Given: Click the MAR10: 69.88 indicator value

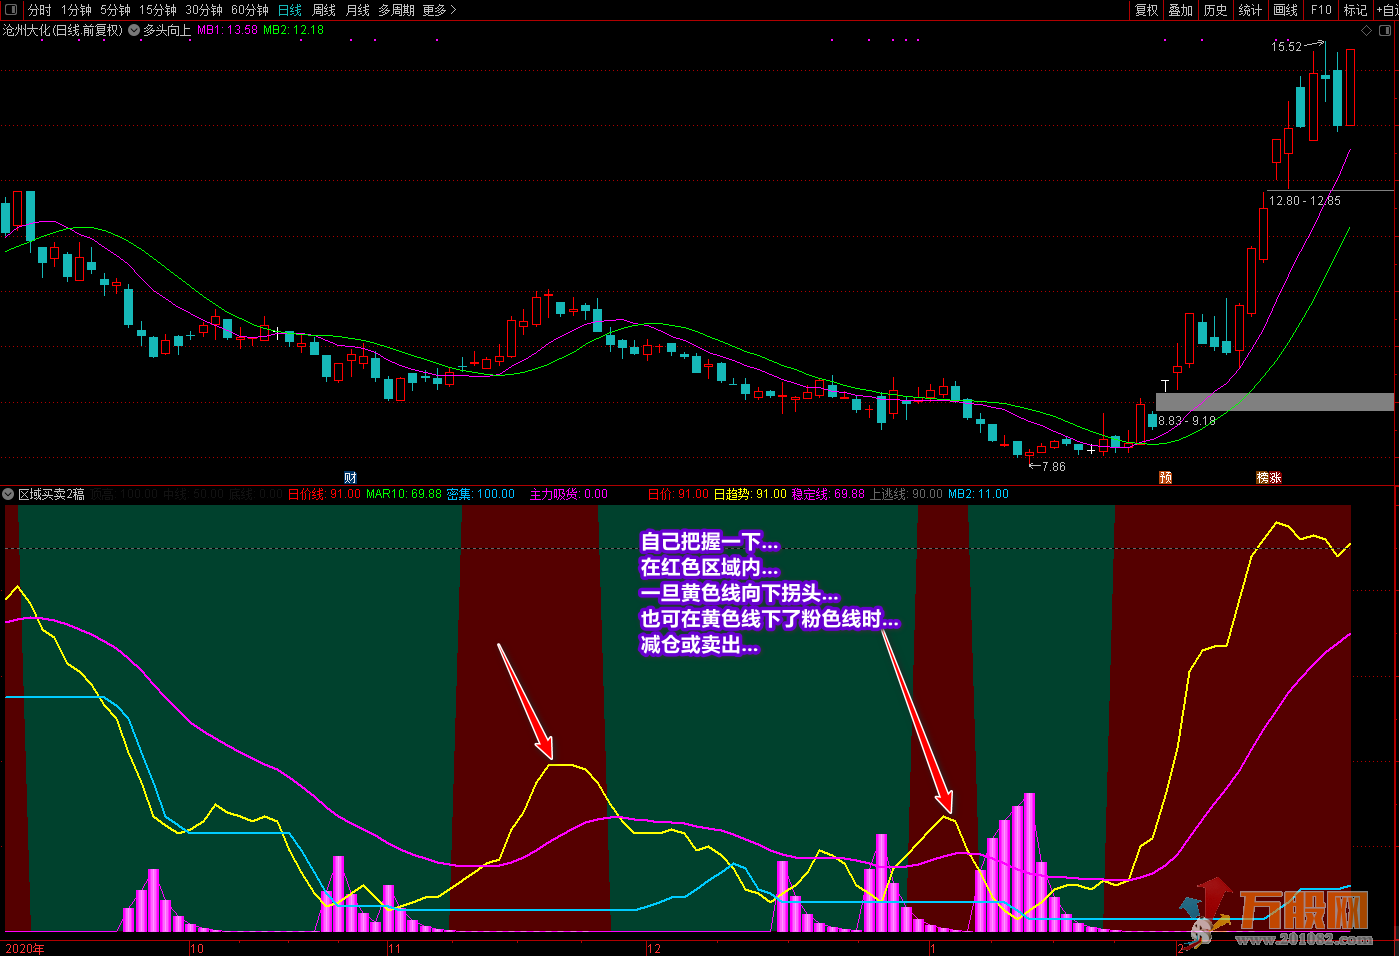Looking at the screenshot, I should [x=404, y=494].
